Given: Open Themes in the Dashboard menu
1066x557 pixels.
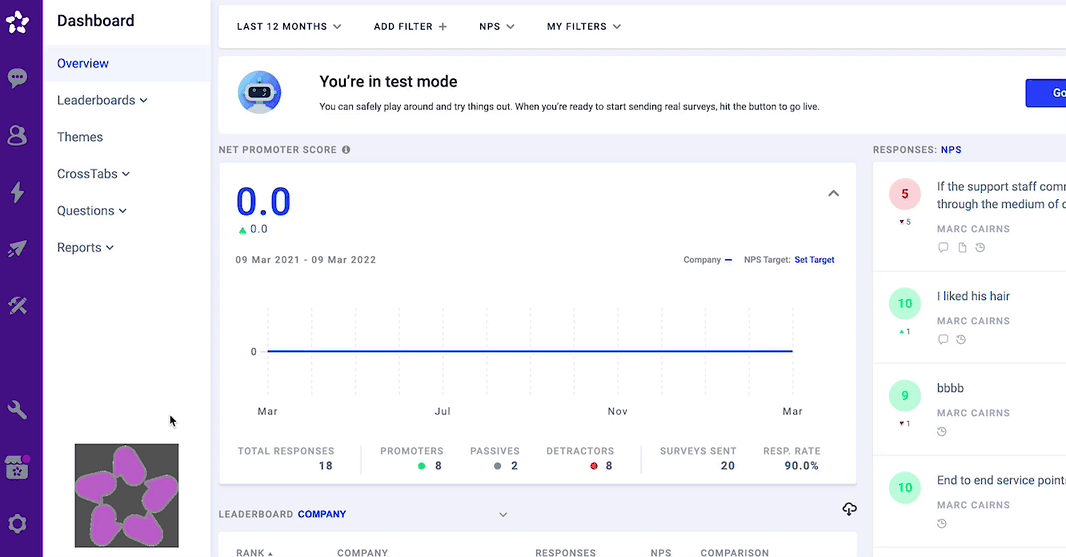Looking at the screenshot, I should (x=80, y=137).
